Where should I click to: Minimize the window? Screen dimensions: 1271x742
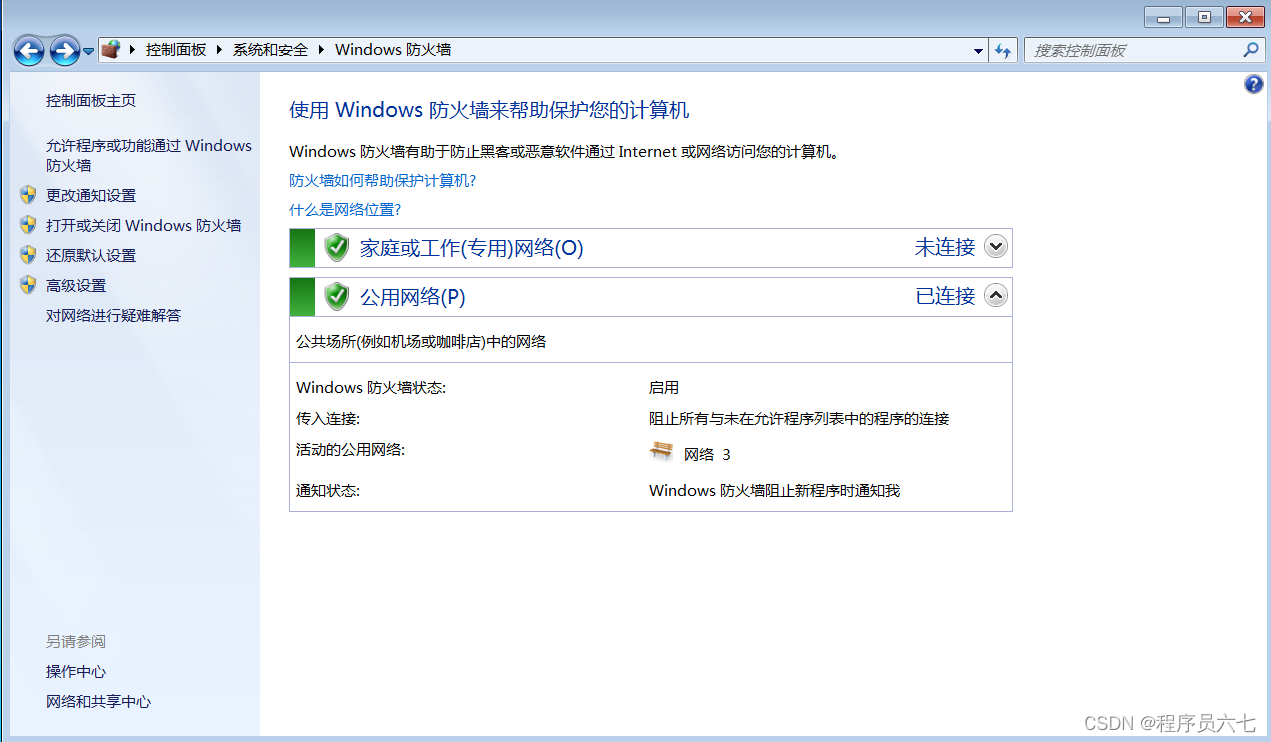point(1163,16)
